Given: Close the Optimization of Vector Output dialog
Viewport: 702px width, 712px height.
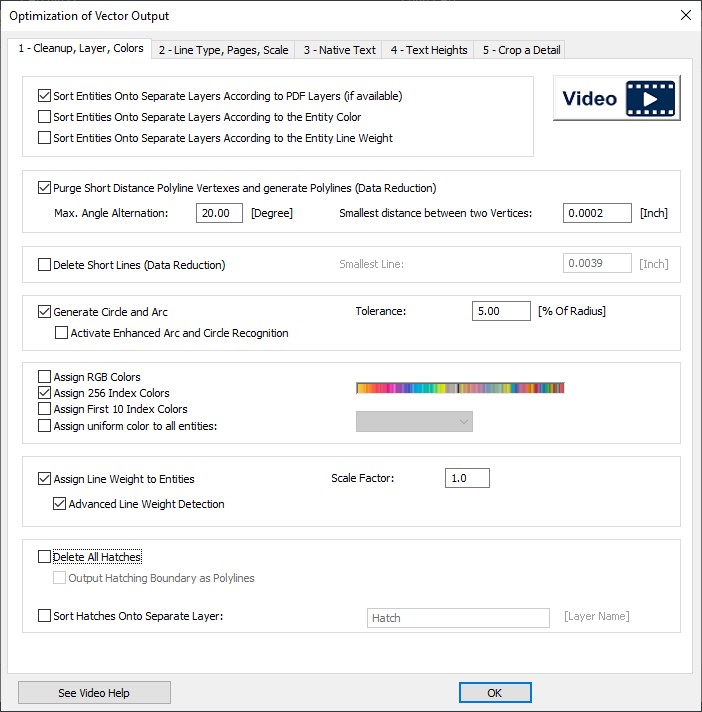Looking at the screenshot, I should point(685,15).
